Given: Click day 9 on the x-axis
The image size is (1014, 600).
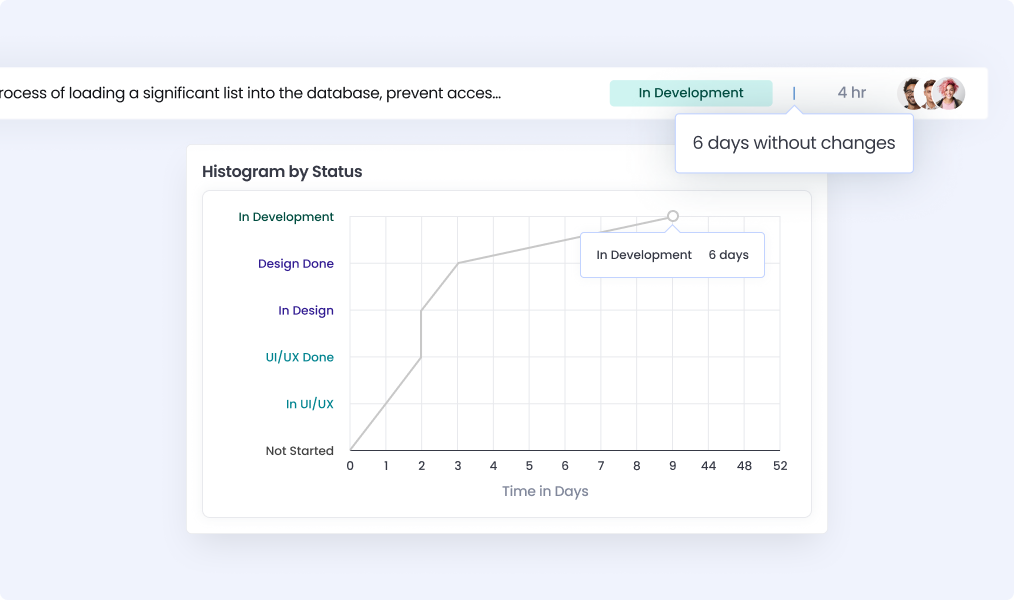Looking at the screenshot, I should pyautogui.click(x=672, y=466).
